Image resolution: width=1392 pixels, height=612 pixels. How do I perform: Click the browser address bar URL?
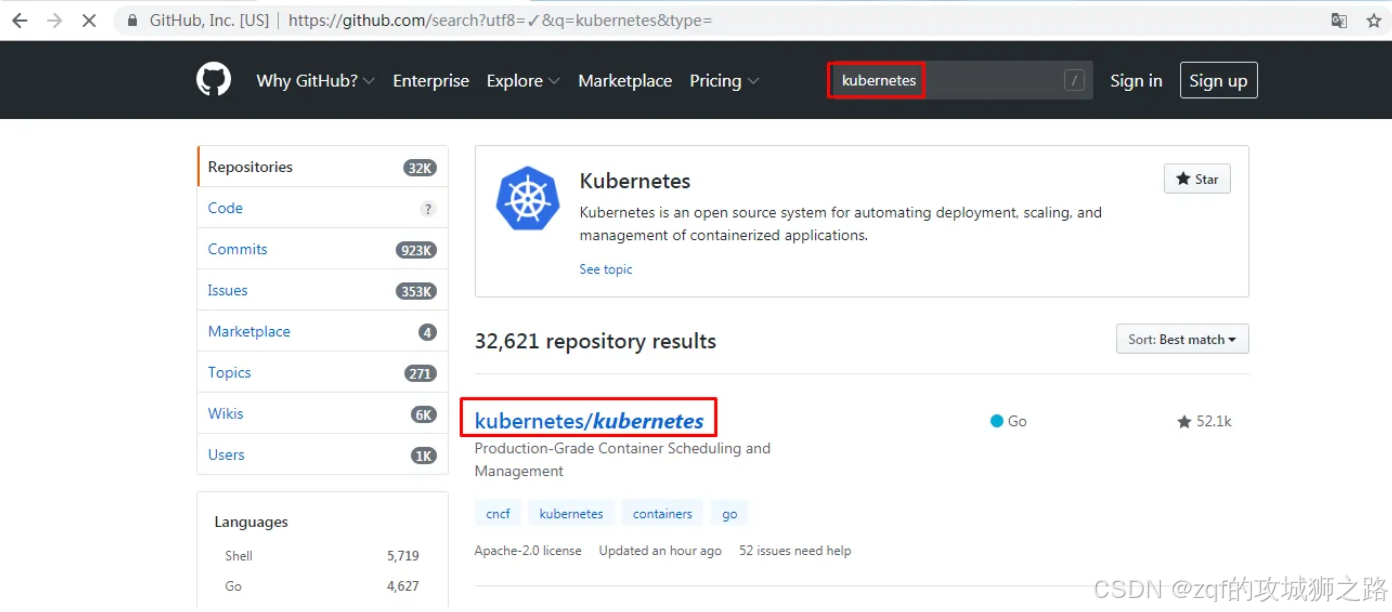[x=500, y=20]
